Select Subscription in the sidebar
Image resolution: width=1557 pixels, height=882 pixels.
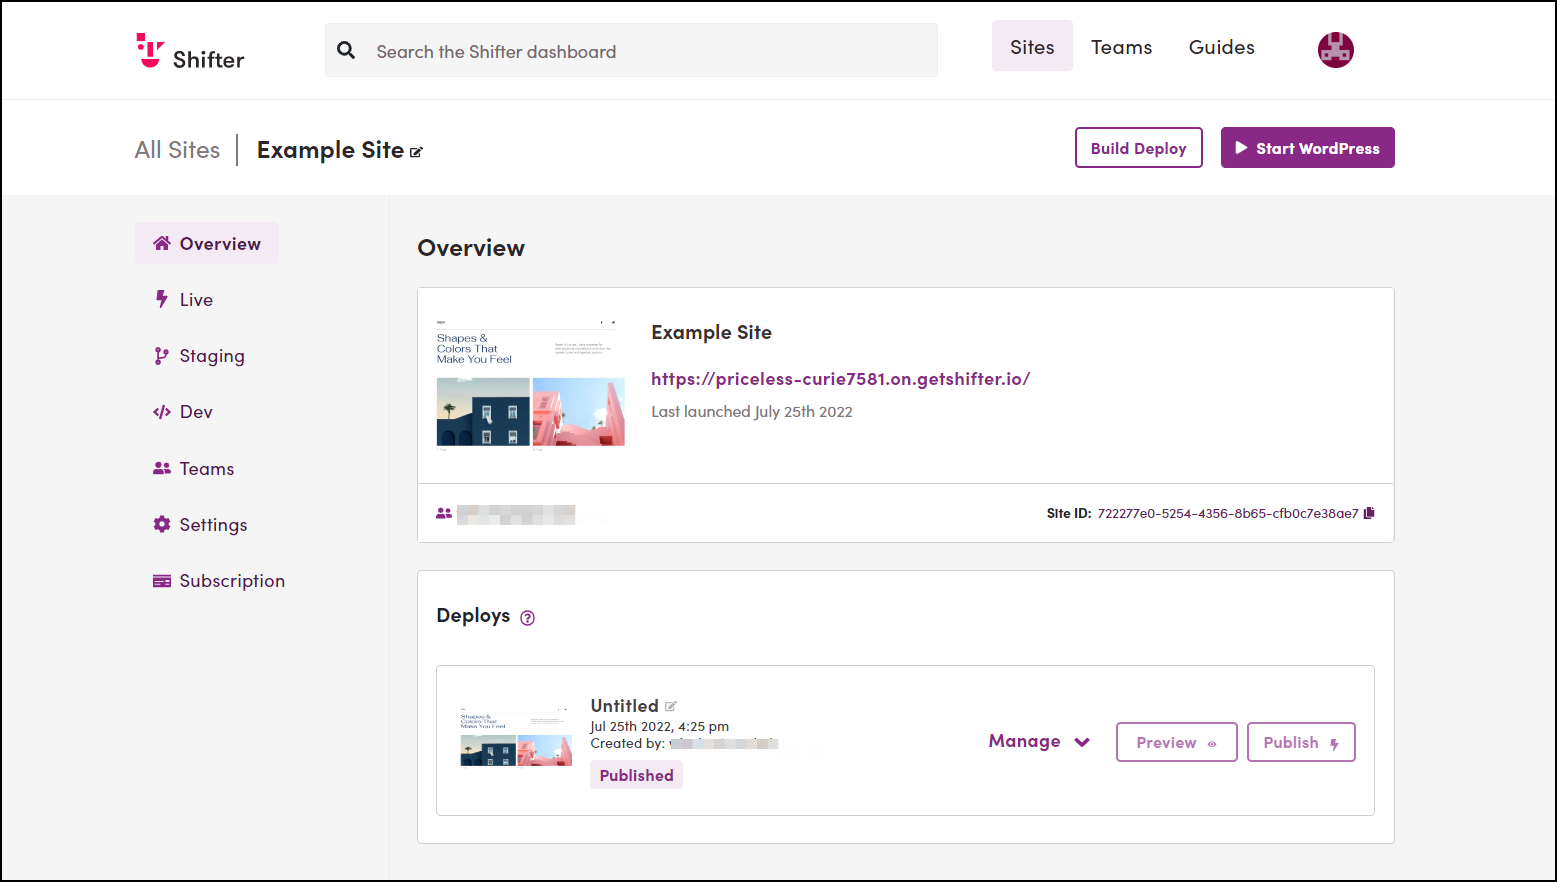click(218, 581)
